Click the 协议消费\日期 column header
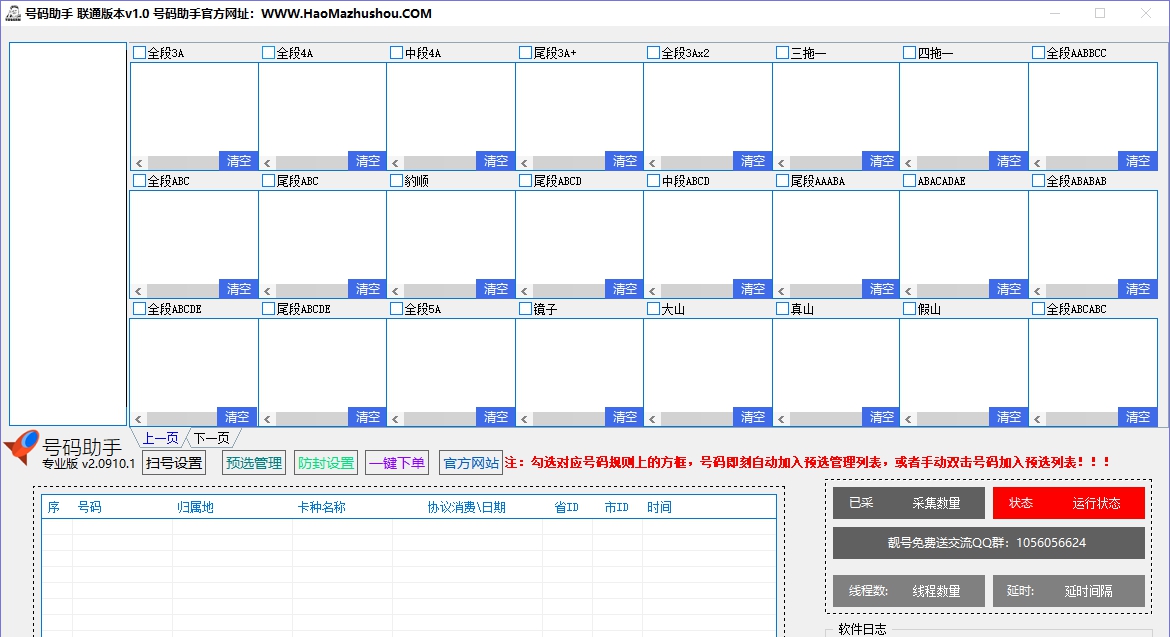1170x637 pixels. [x=466, y=507]
